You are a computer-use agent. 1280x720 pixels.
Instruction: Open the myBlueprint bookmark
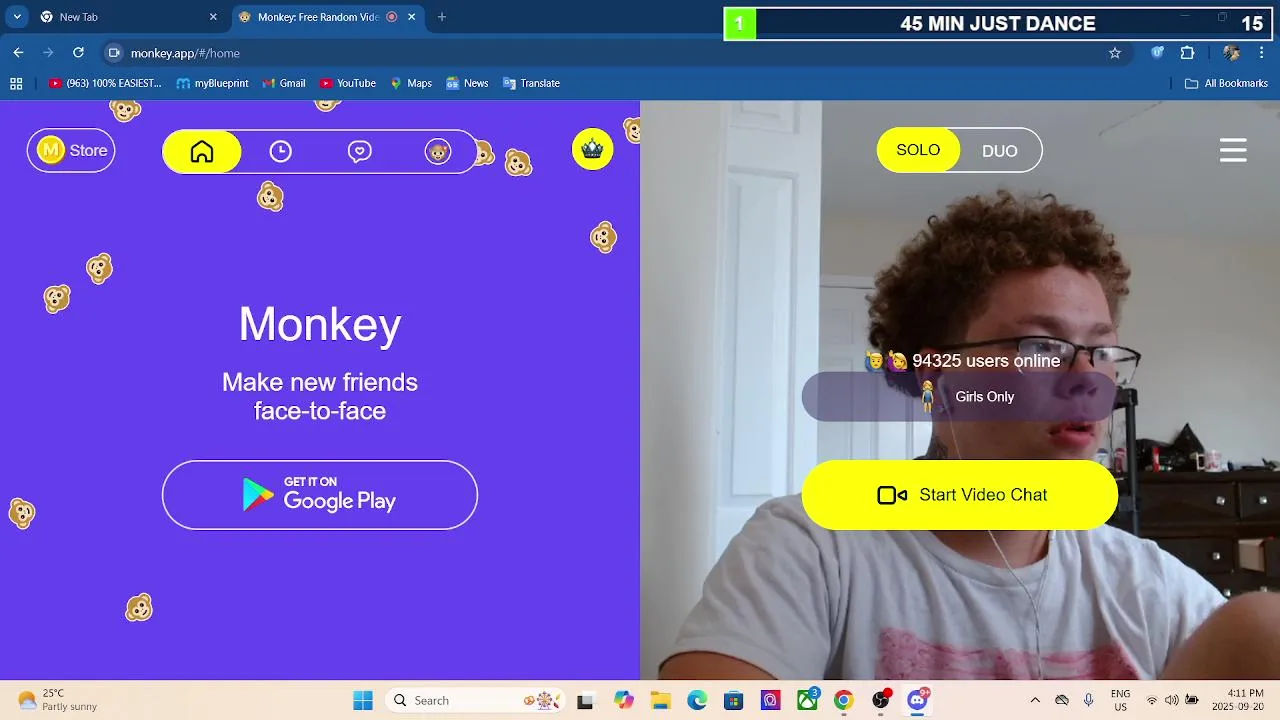coord(213,84)
